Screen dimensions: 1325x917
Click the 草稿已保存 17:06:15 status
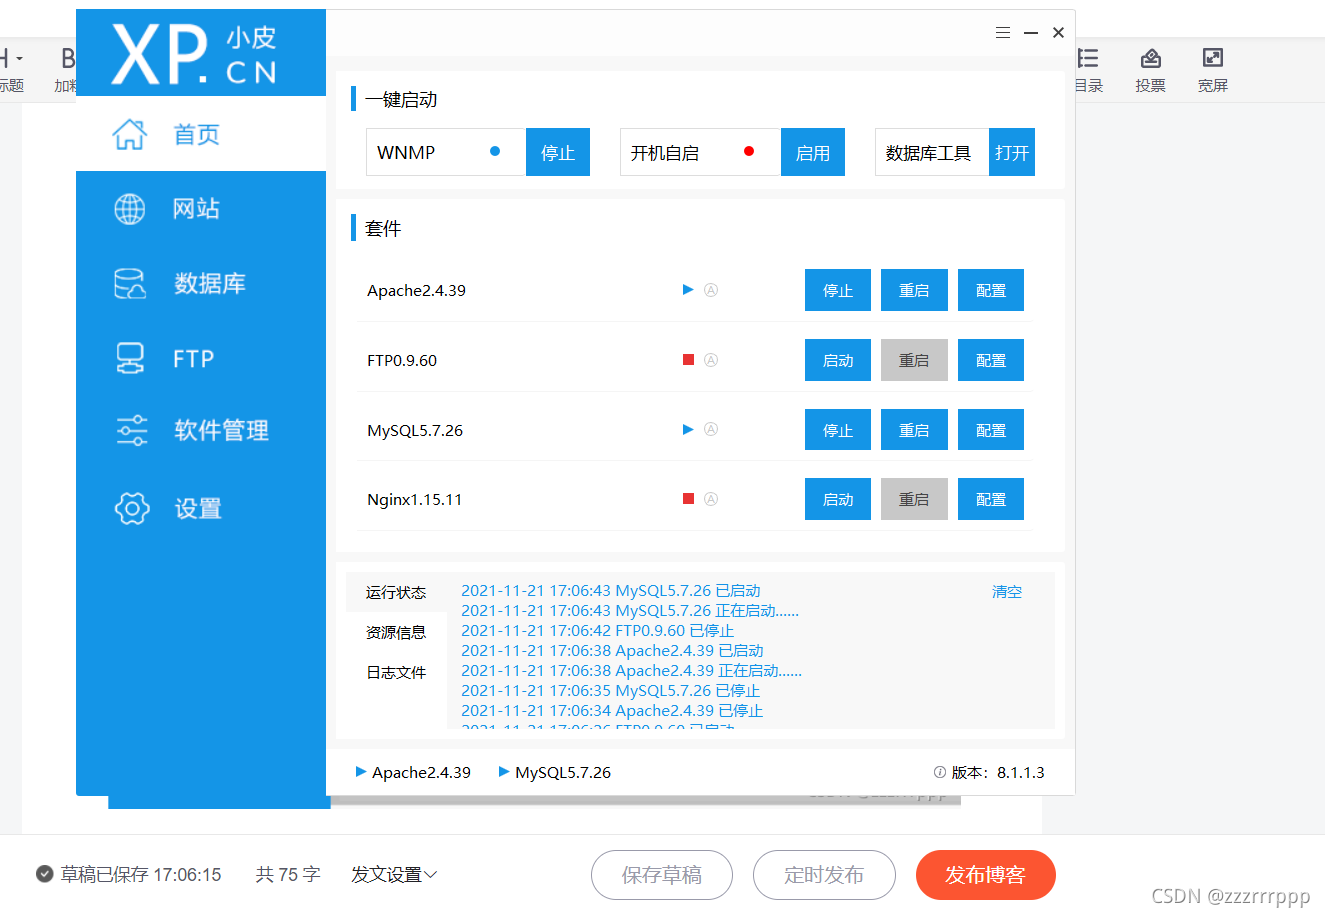[129, 875]
